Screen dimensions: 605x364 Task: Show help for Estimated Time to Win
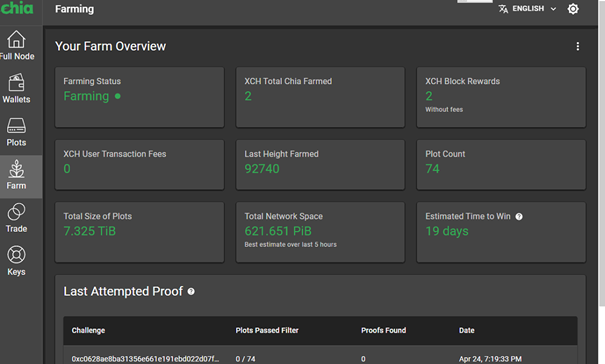pos(519,217)
